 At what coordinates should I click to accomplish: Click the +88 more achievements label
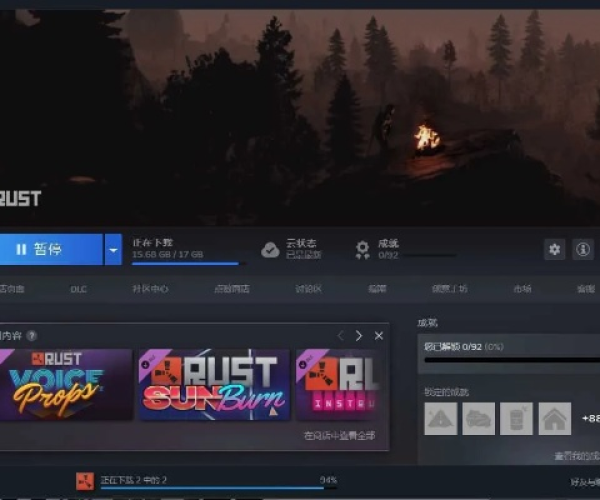click(x=590, y=419)
